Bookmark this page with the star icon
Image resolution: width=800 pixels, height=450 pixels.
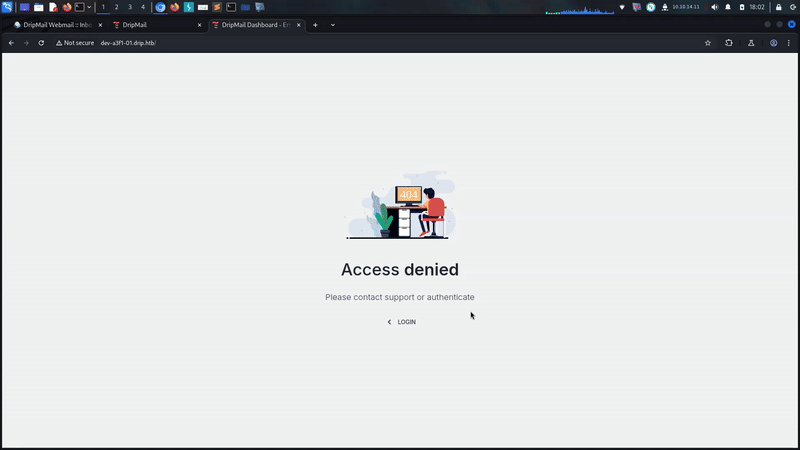pyautogui.click(x=708, y=43)
